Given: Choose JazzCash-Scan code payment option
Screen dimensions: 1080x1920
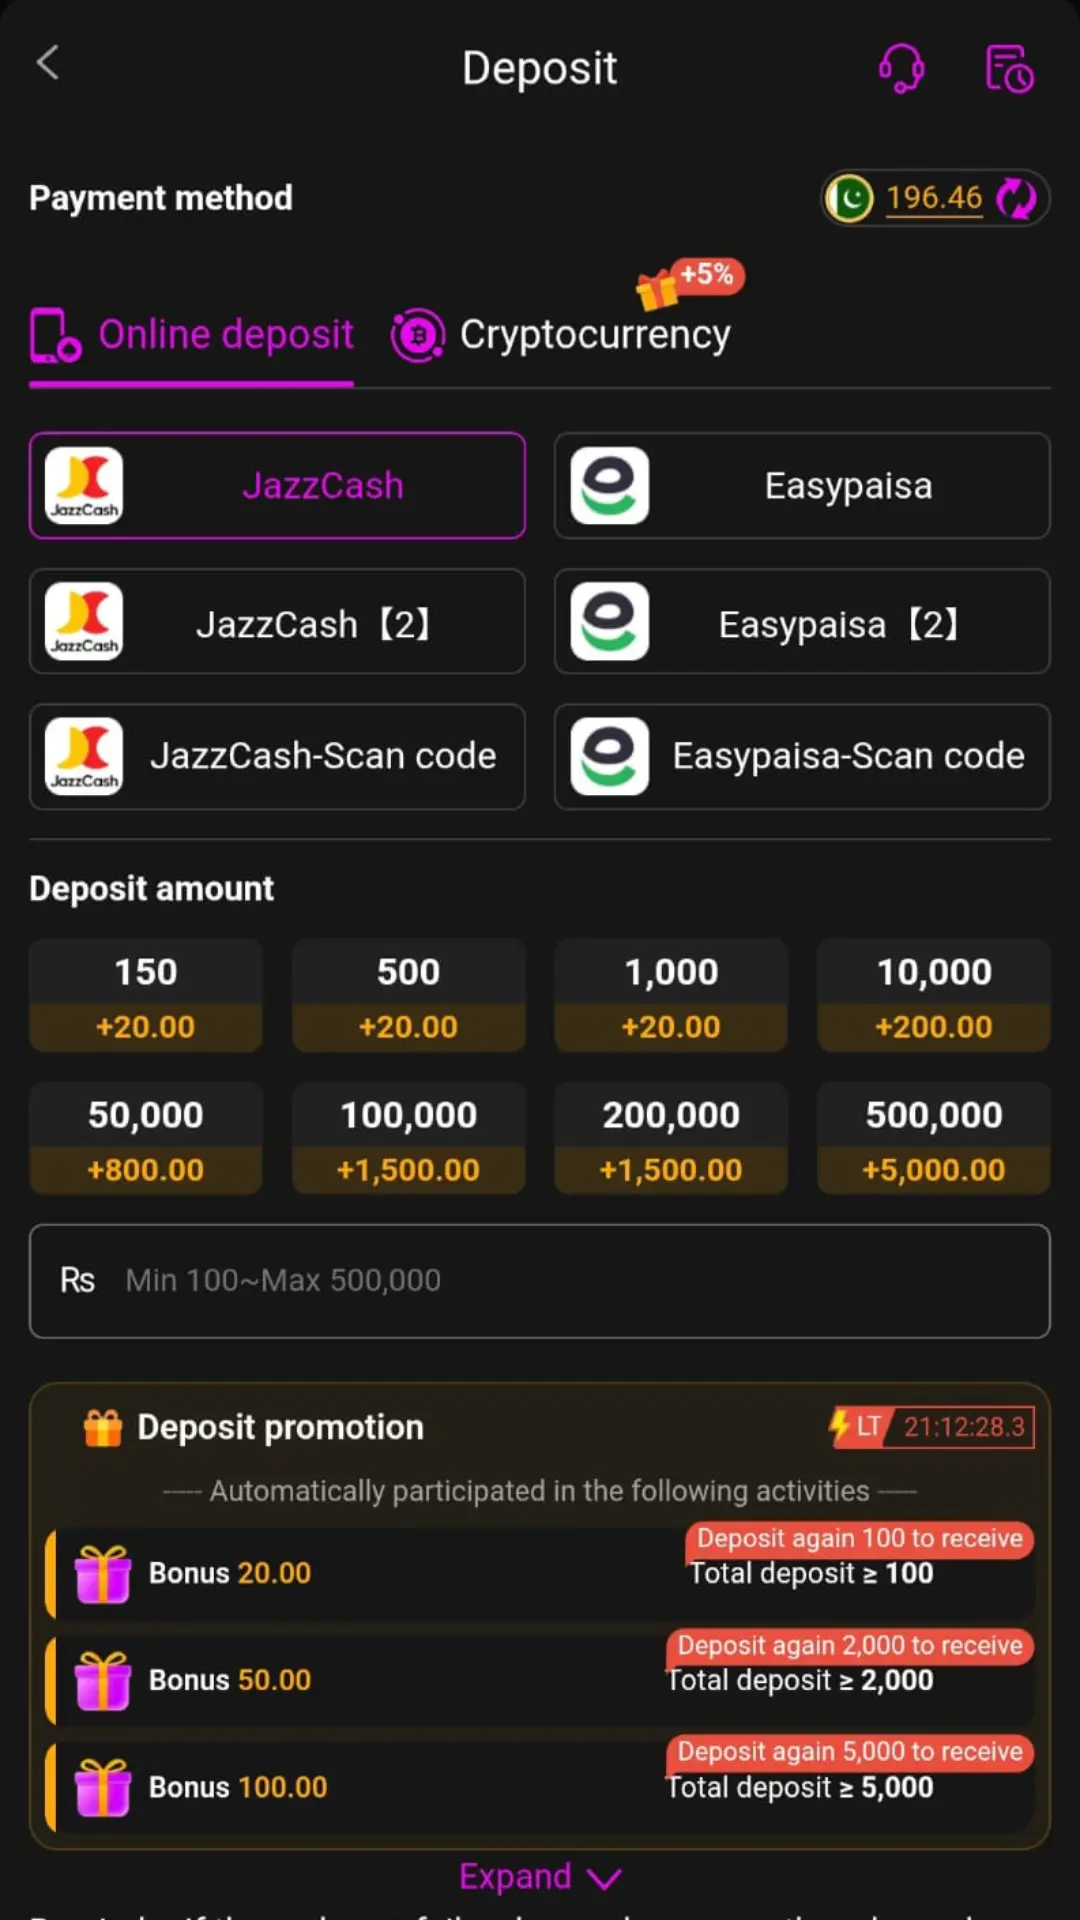Looking at the screenshot, I should coord(277,756).
